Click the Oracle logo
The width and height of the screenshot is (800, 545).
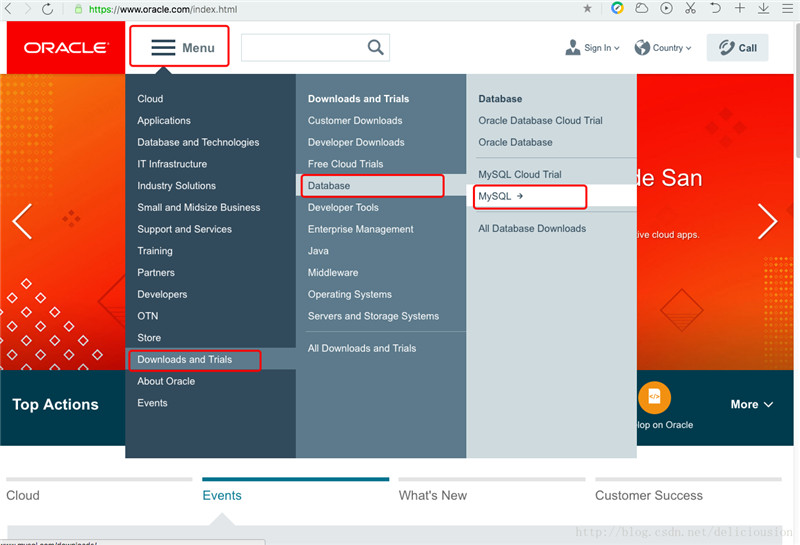click(66, 47)
